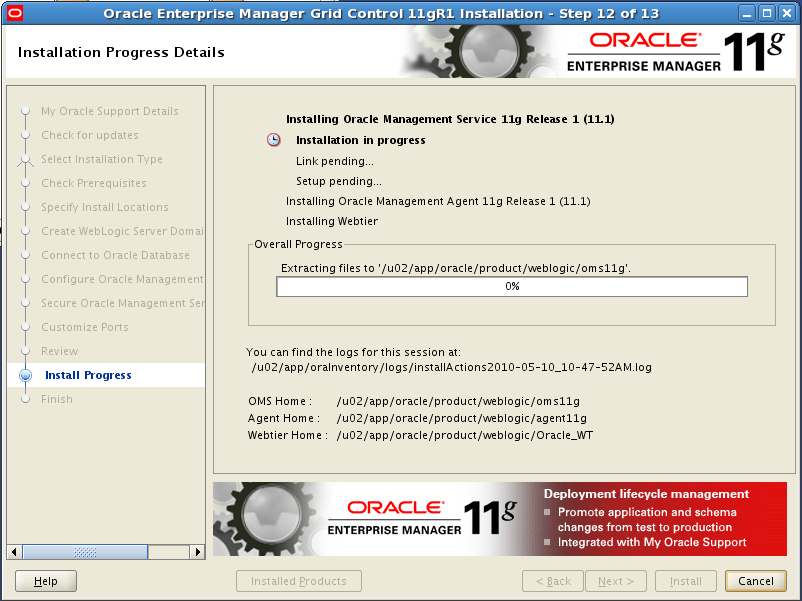This screenshot has width=802, height=601.
Task: Select the Check for updates step
Action: [x=90, y=135]
